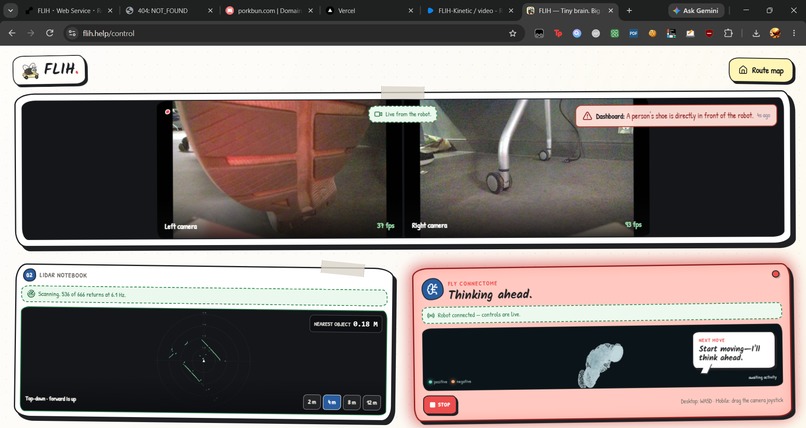Open a new browser tab

coord(629,10)
